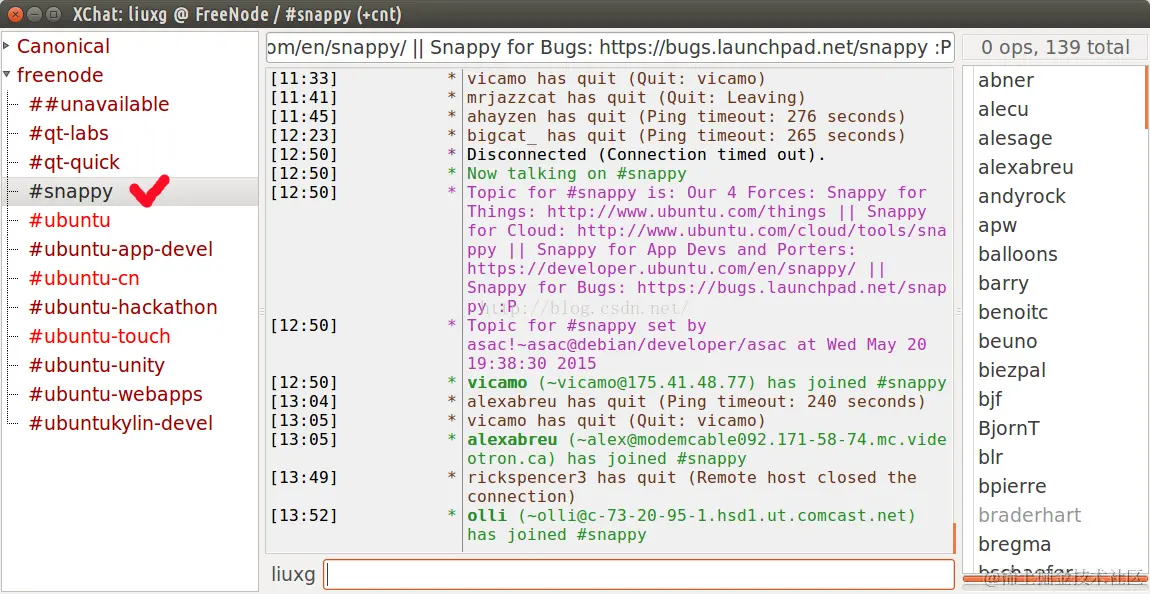Open the ##unavailable channel
1150x594 pixels.
pyautogui.click(x=99, y=104)
